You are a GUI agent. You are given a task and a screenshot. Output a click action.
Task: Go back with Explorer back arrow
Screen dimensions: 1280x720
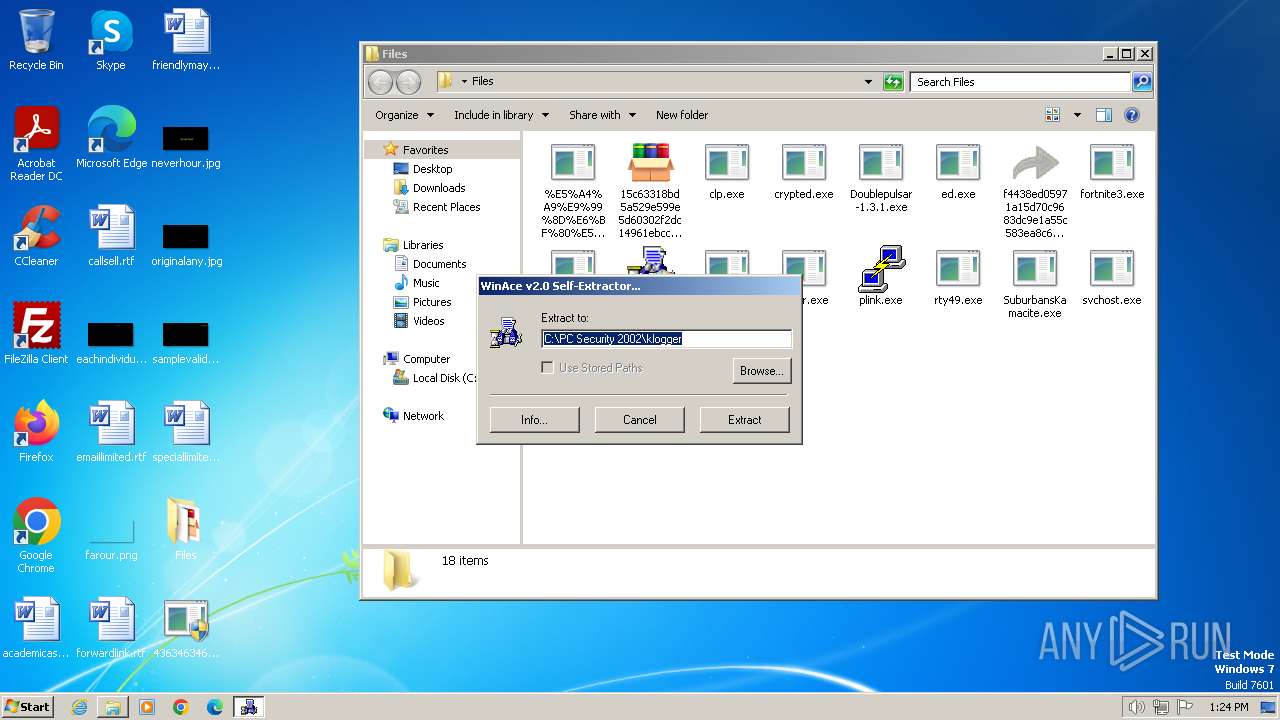pos(381,82)
